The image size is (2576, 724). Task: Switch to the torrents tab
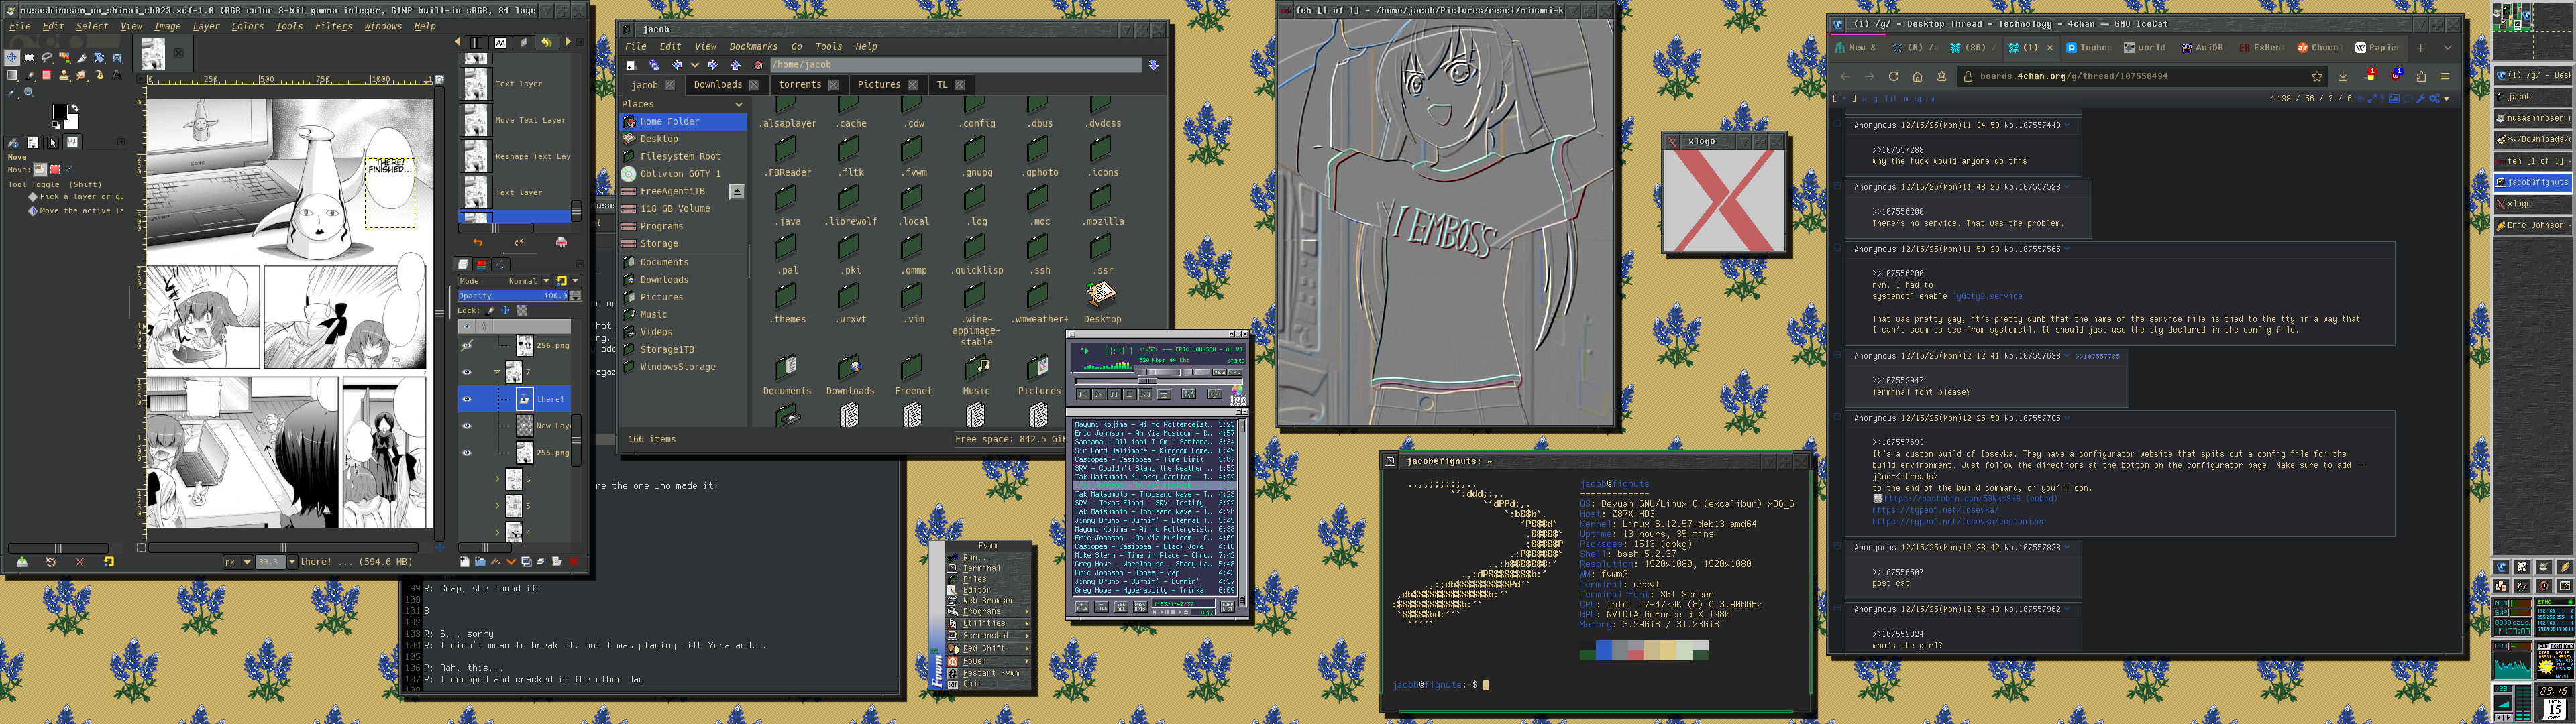pyautogui.click(x=799, y=85)
